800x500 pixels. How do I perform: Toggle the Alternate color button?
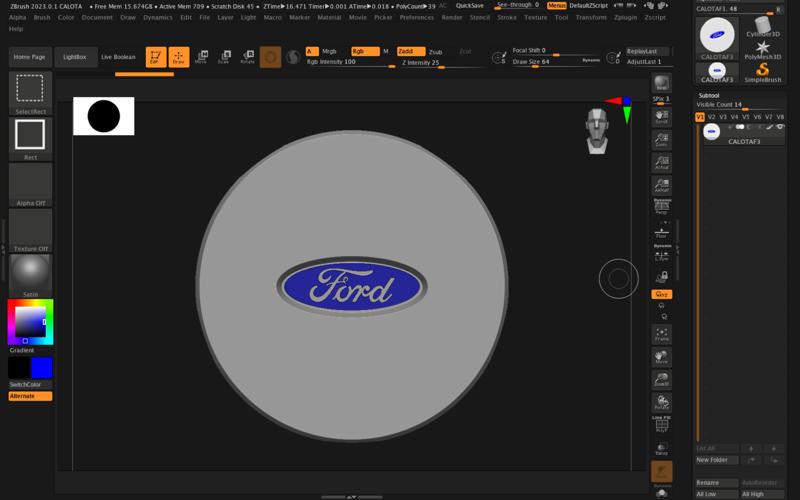[x=30, y=396]
